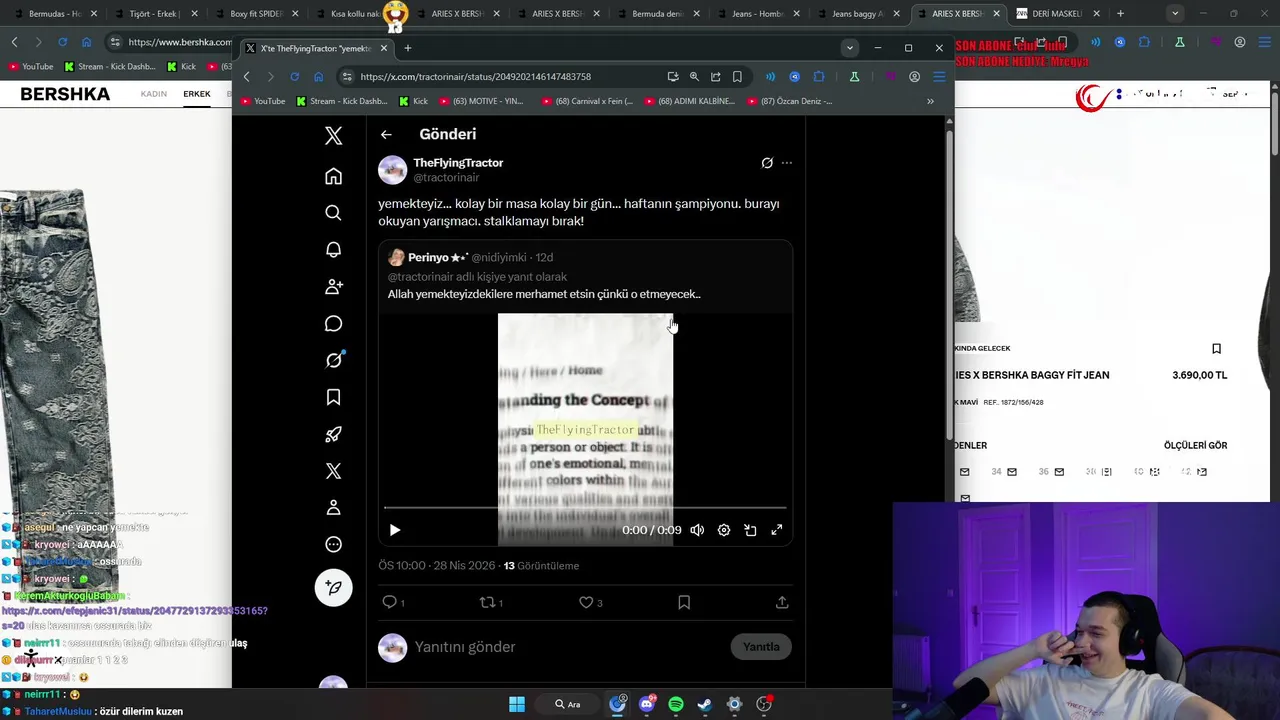Viewport: 1280px width, 720px height.
Task: Play the embedded video
Action: (x=395, y=530)
